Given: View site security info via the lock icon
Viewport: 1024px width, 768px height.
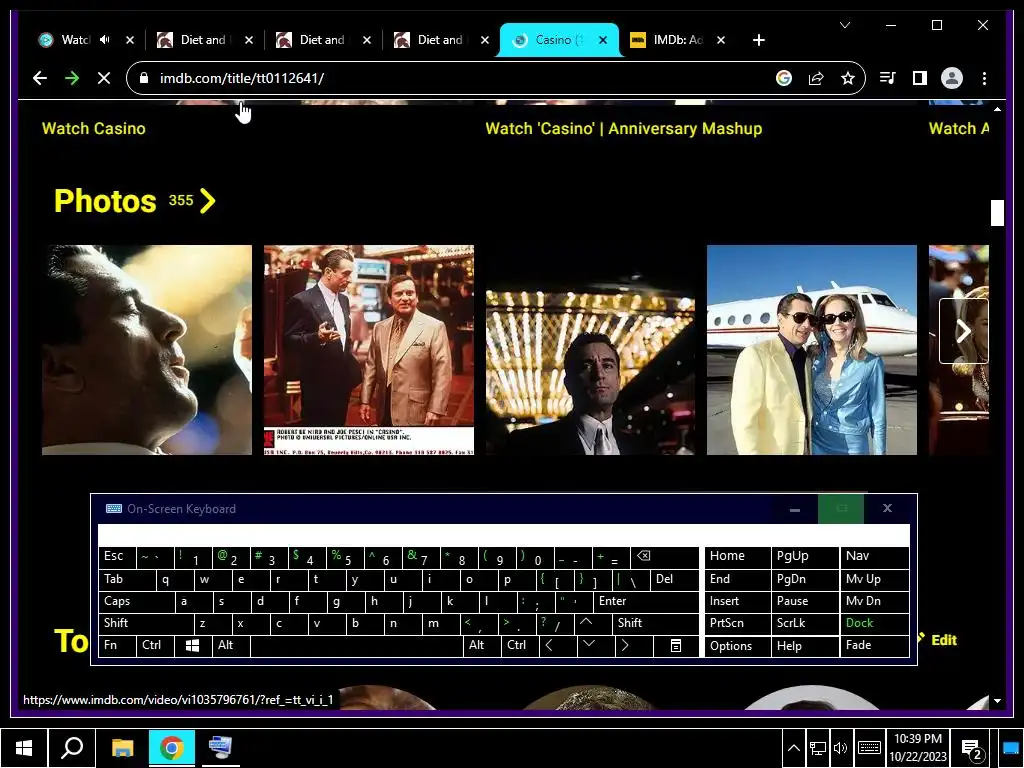Looking at the screenshot, I should (x=144, y=78).
